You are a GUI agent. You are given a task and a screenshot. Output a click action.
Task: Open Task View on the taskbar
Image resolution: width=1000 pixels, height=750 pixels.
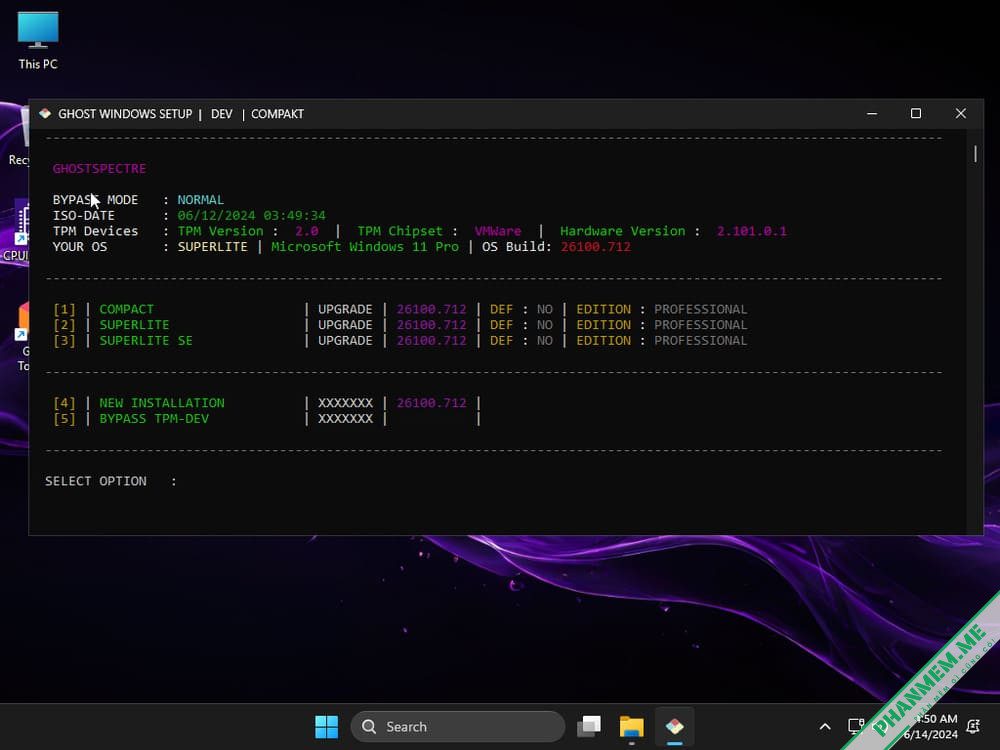tap(589, 726)
